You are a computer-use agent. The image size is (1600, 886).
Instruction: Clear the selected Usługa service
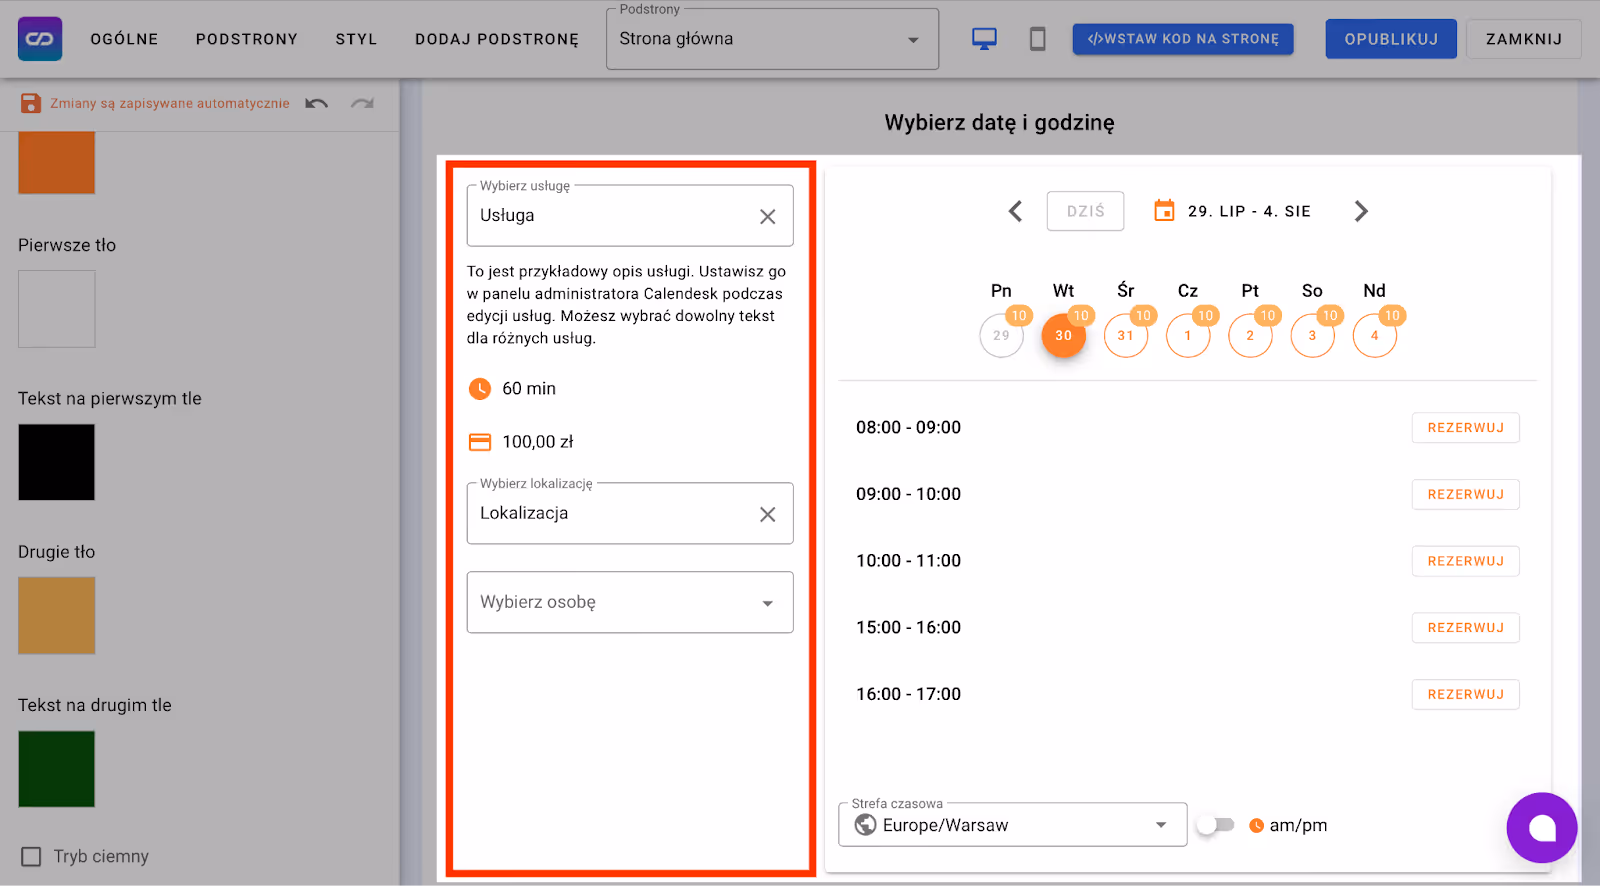[x=767, y=216]
